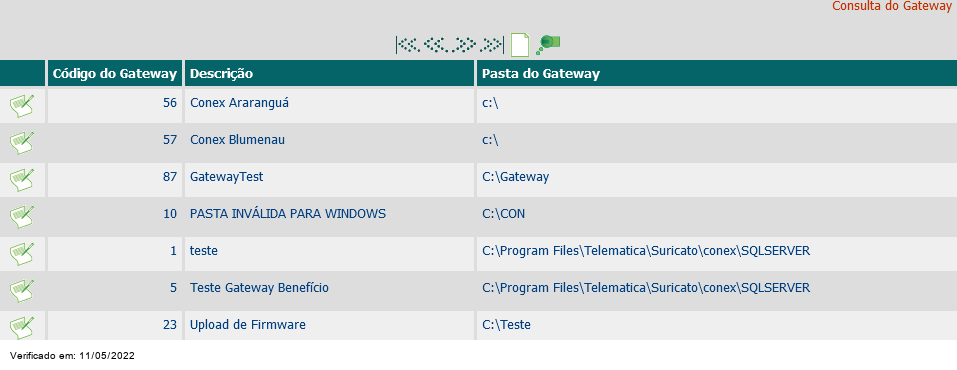This screenshot has height=370, width=957.
Task: Open the search/filter gateway icon
Action: [548, 45]
